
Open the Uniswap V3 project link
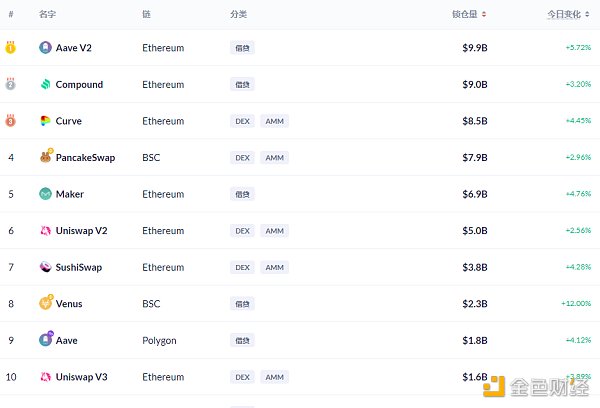84,377
